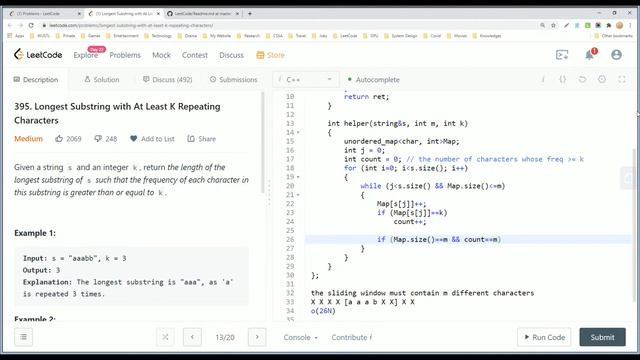Pick a random problem shuffle button

165,337
